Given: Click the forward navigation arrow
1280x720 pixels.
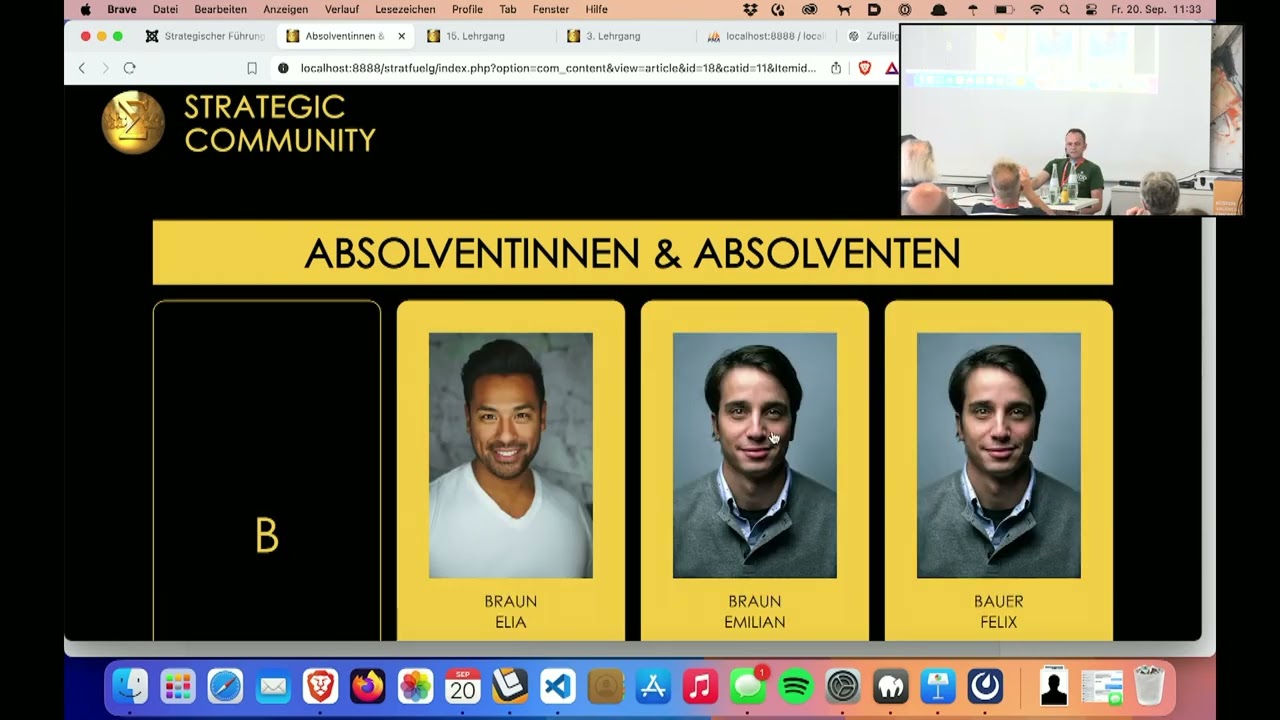Looking at the screenshot, I should (x=105, y=68).
